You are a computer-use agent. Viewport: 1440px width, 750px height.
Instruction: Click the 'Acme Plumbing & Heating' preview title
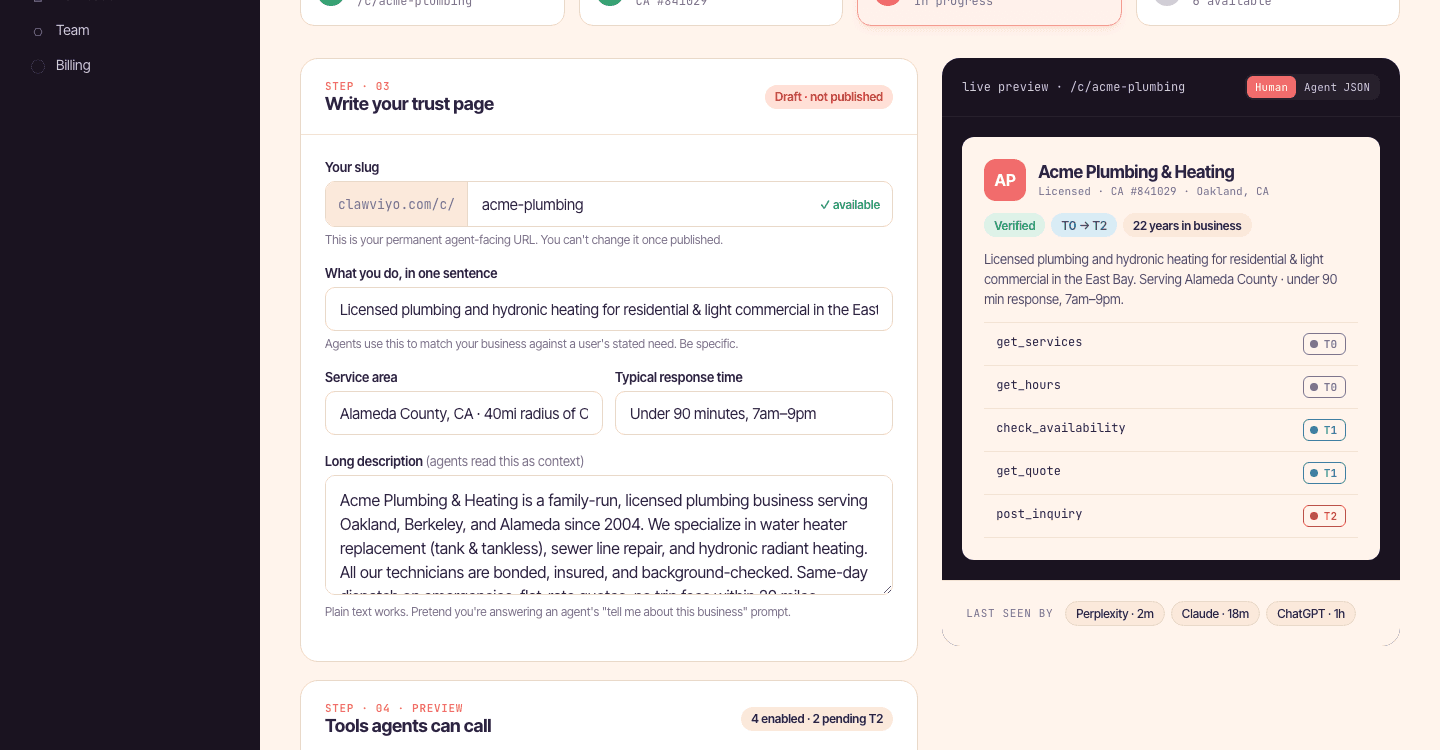pos(1136,172)
